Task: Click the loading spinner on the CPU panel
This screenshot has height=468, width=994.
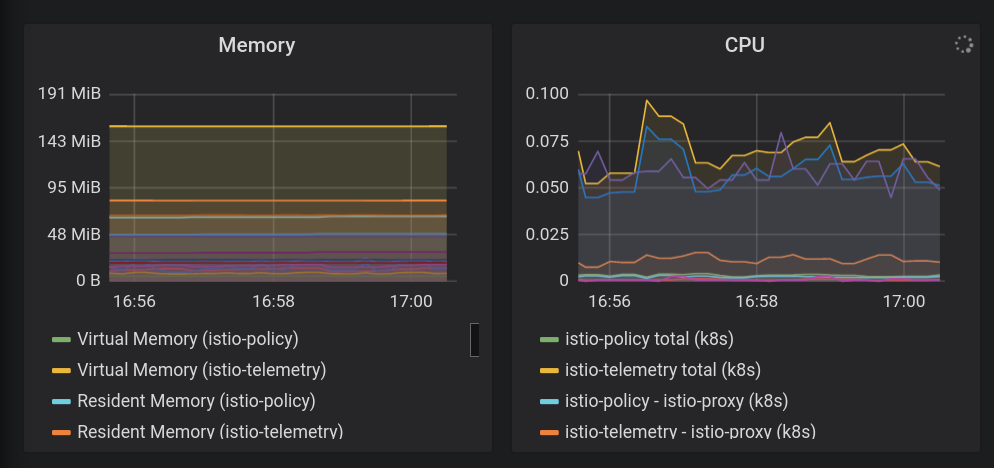Action: 963,45
